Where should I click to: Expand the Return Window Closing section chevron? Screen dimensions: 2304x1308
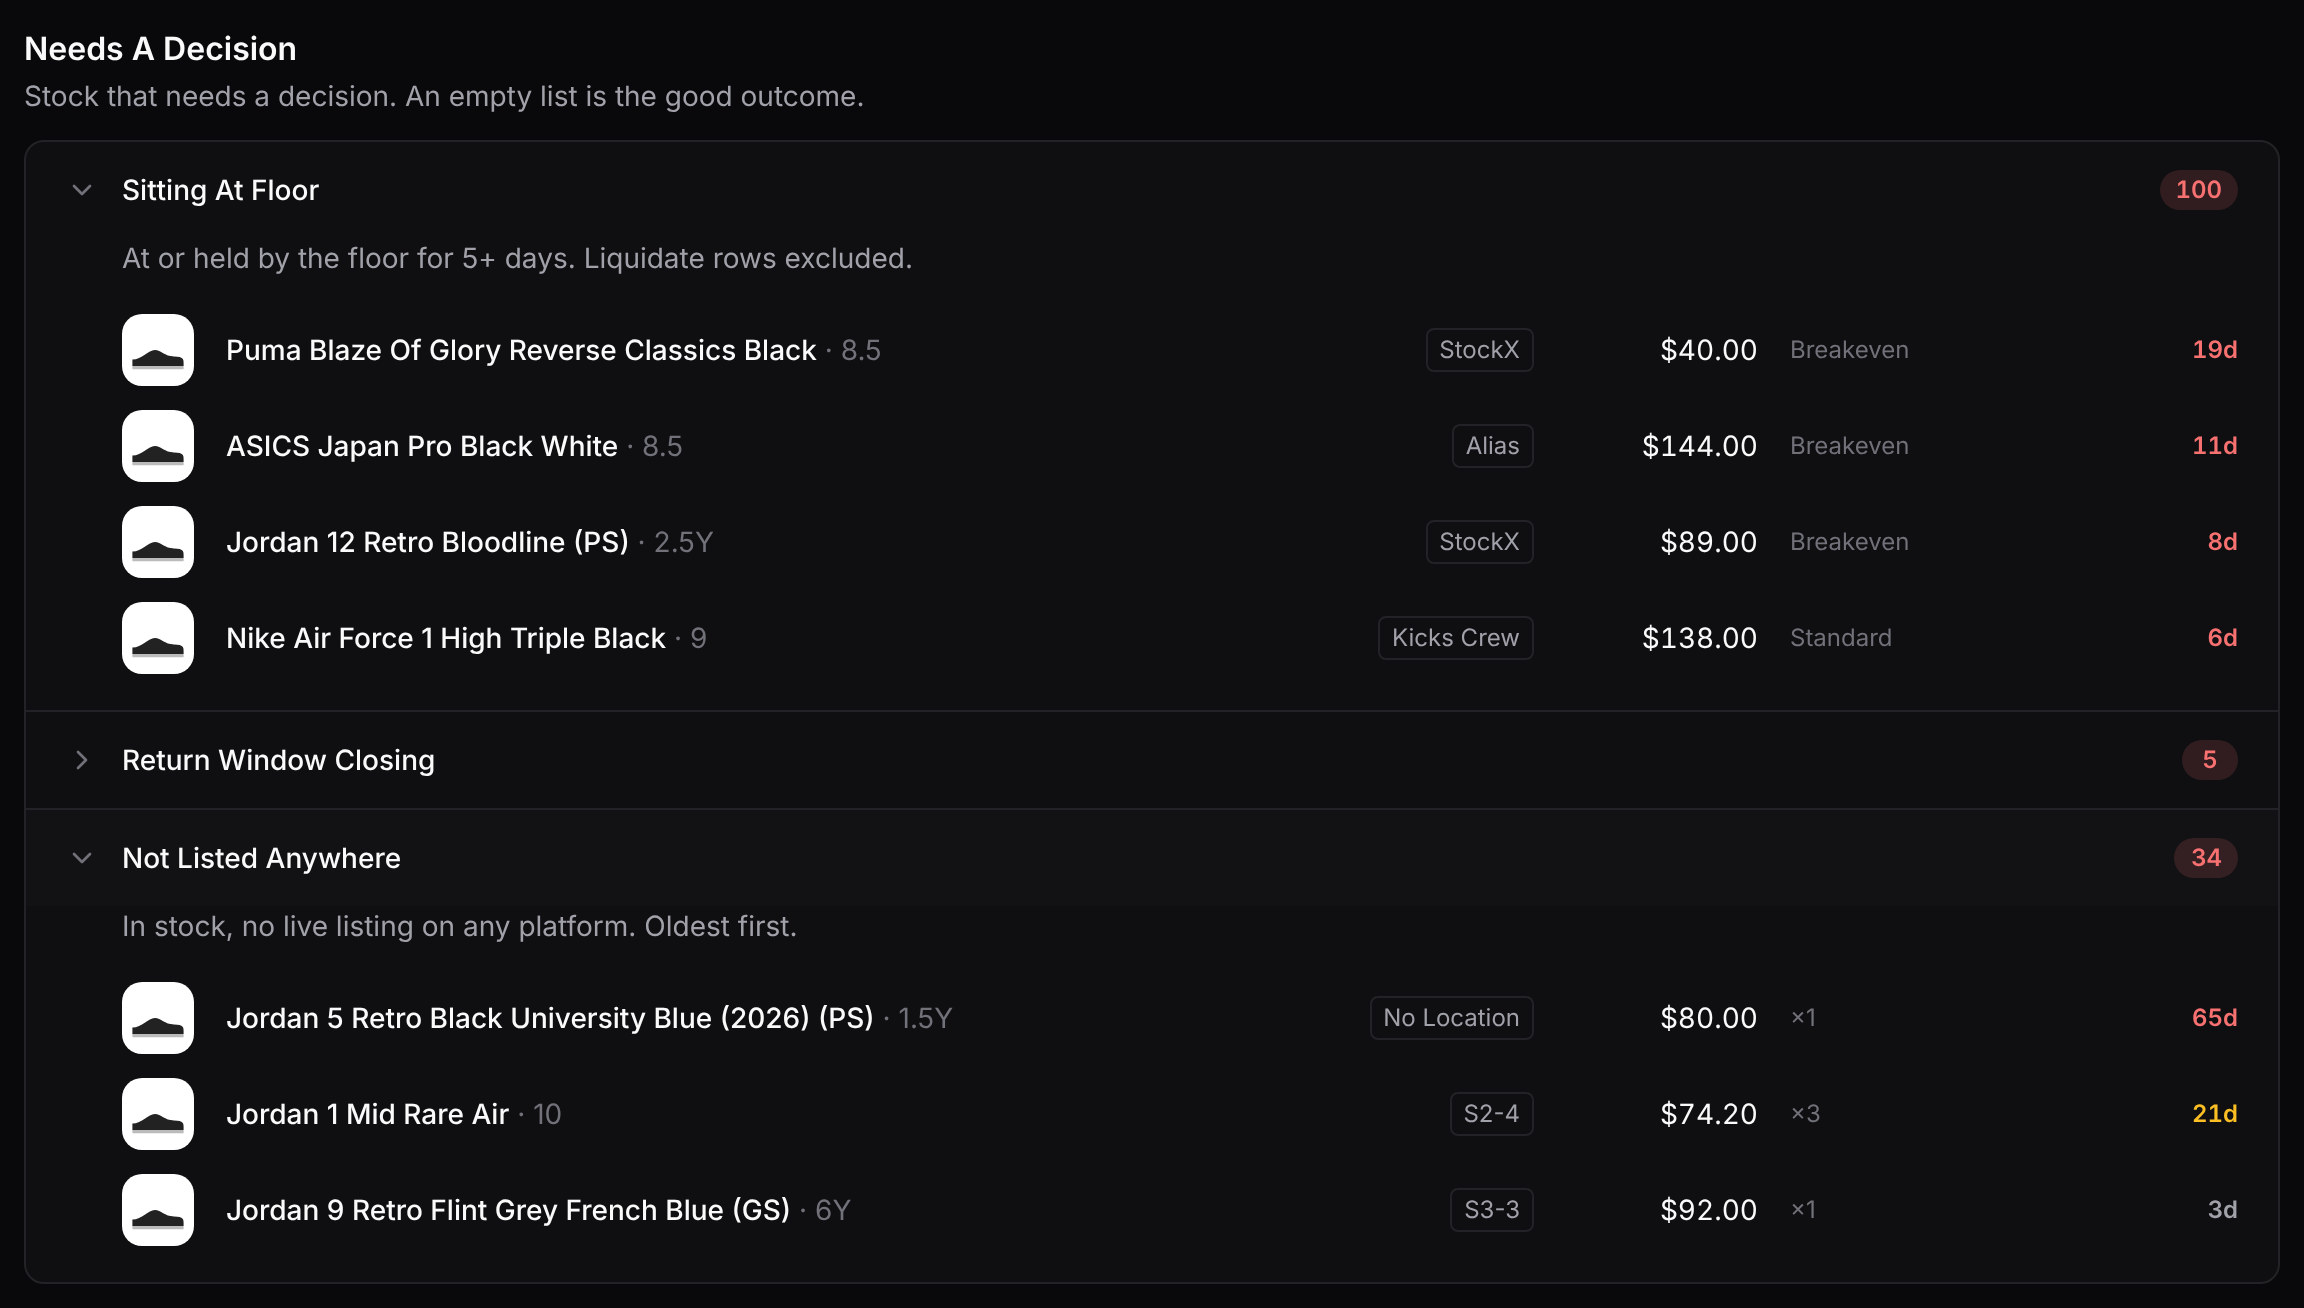(82, 760)
